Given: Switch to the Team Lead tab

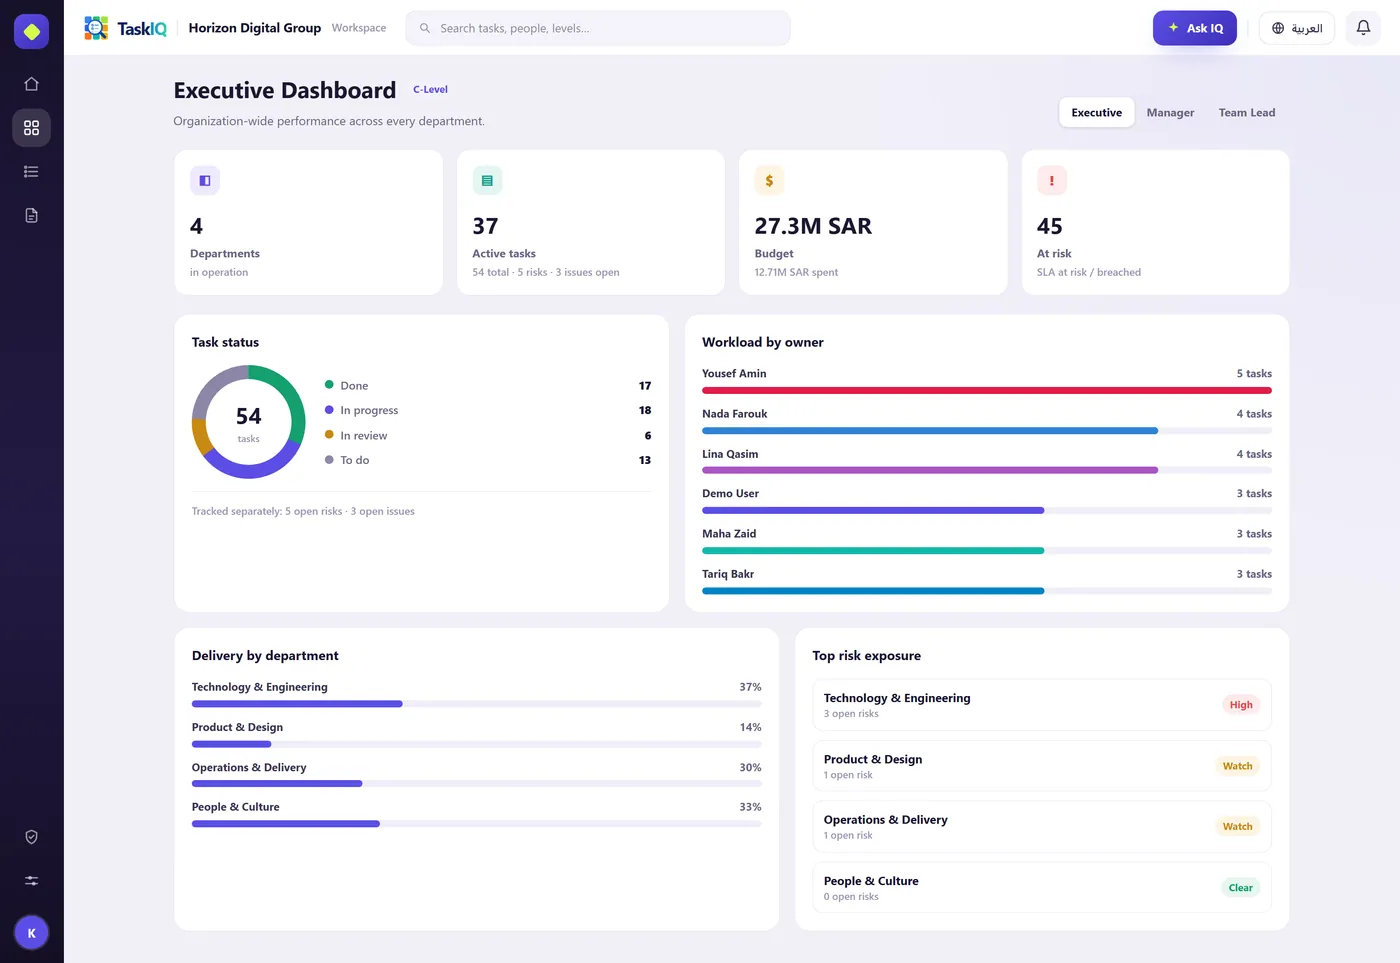Looking at the screenshot, I should [x=1247, y=113].
